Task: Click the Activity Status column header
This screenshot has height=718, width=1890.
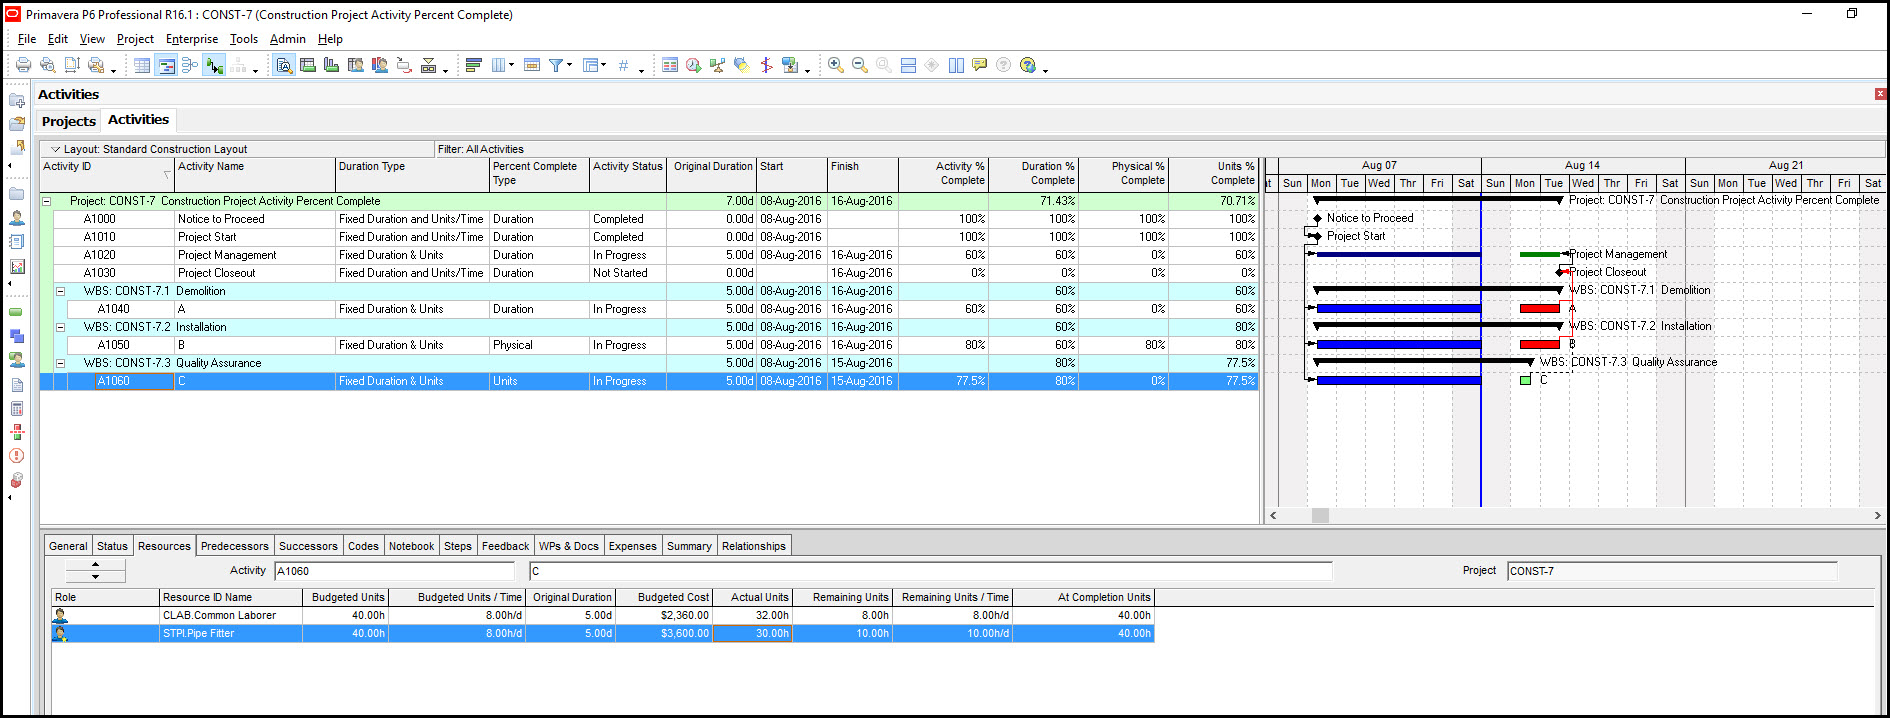Action: [628, 174]
